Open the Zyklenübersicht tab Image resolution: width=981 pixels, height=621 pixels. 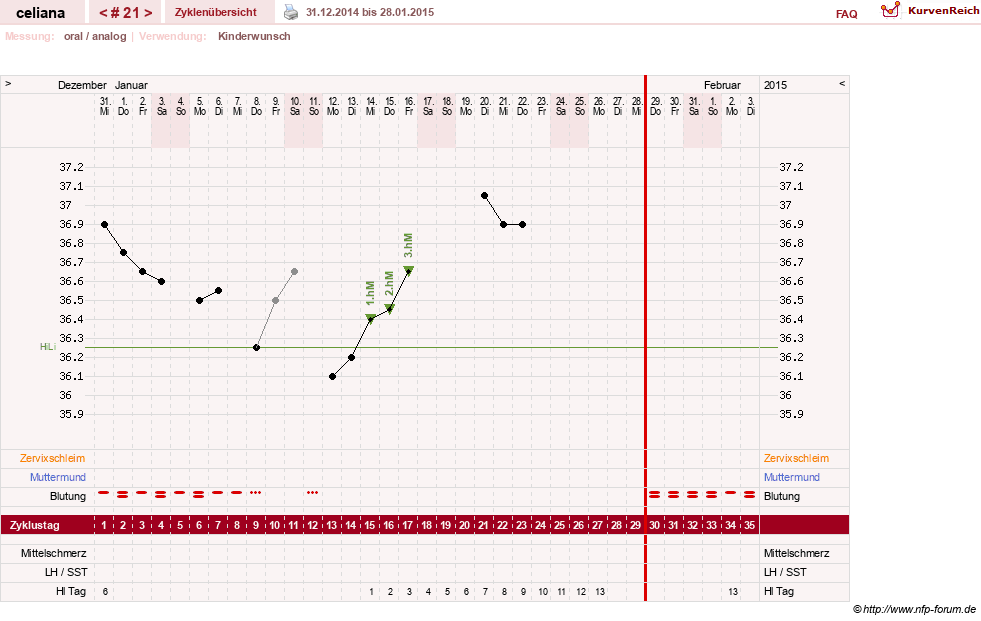[216, 12]
